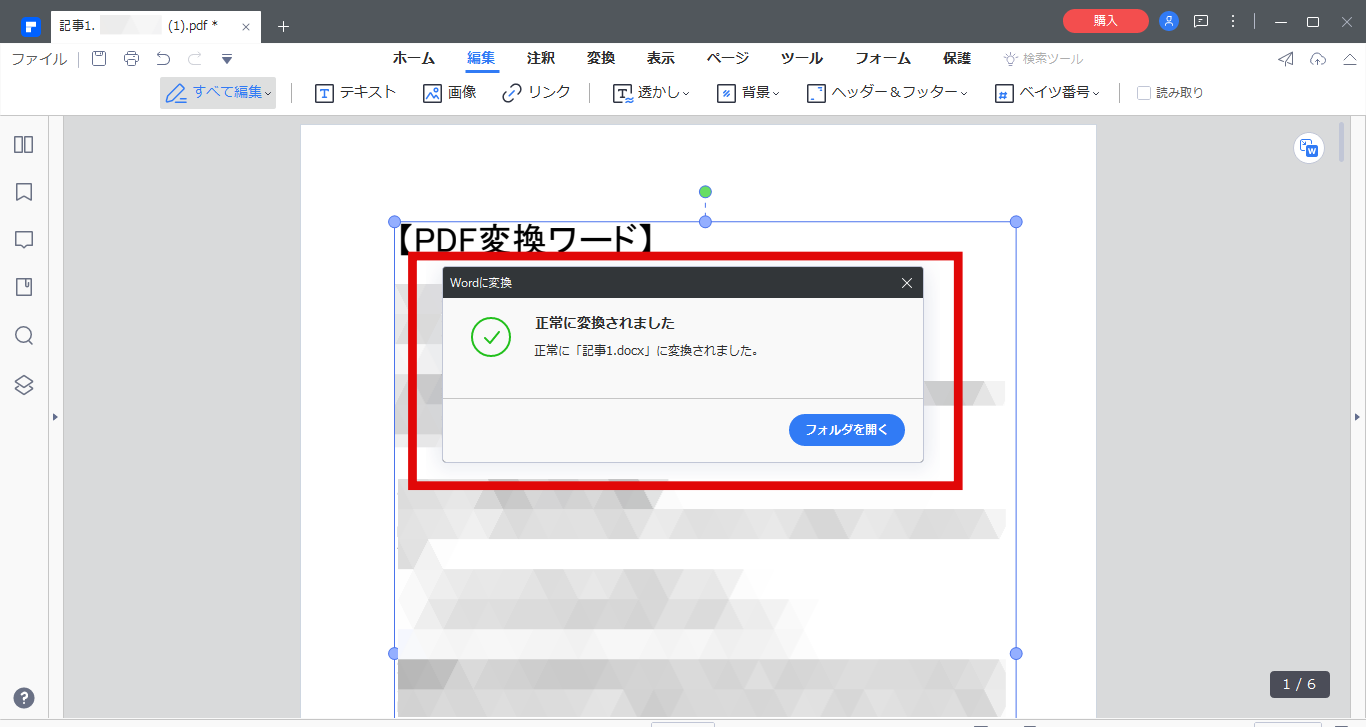Click the help question mark icon

[24, 698]
